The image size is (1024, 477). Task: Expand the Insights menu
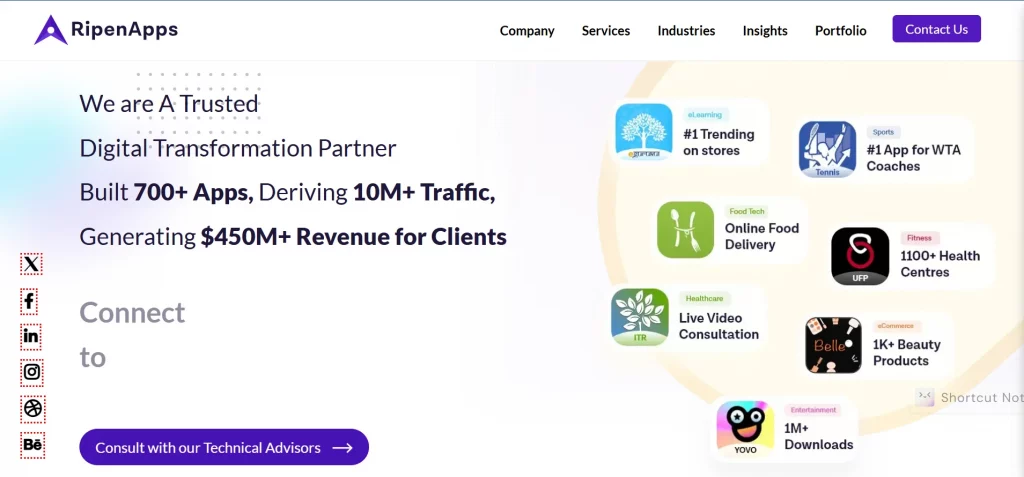click(x=765, y=31)
